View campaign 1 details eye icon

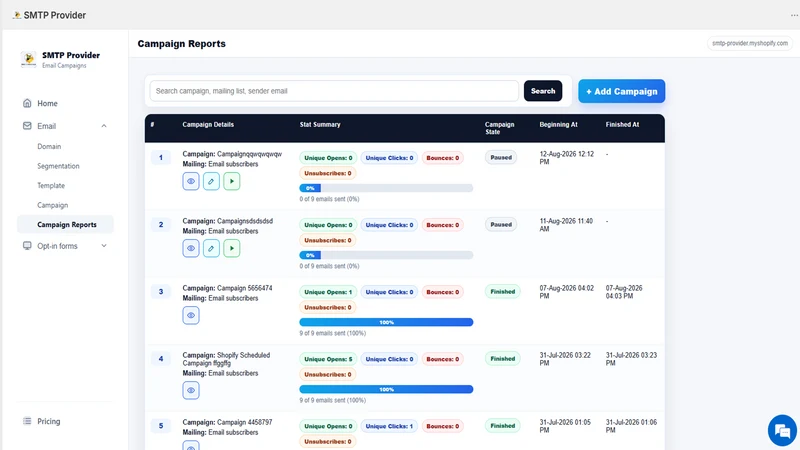[x=191, y=181]
